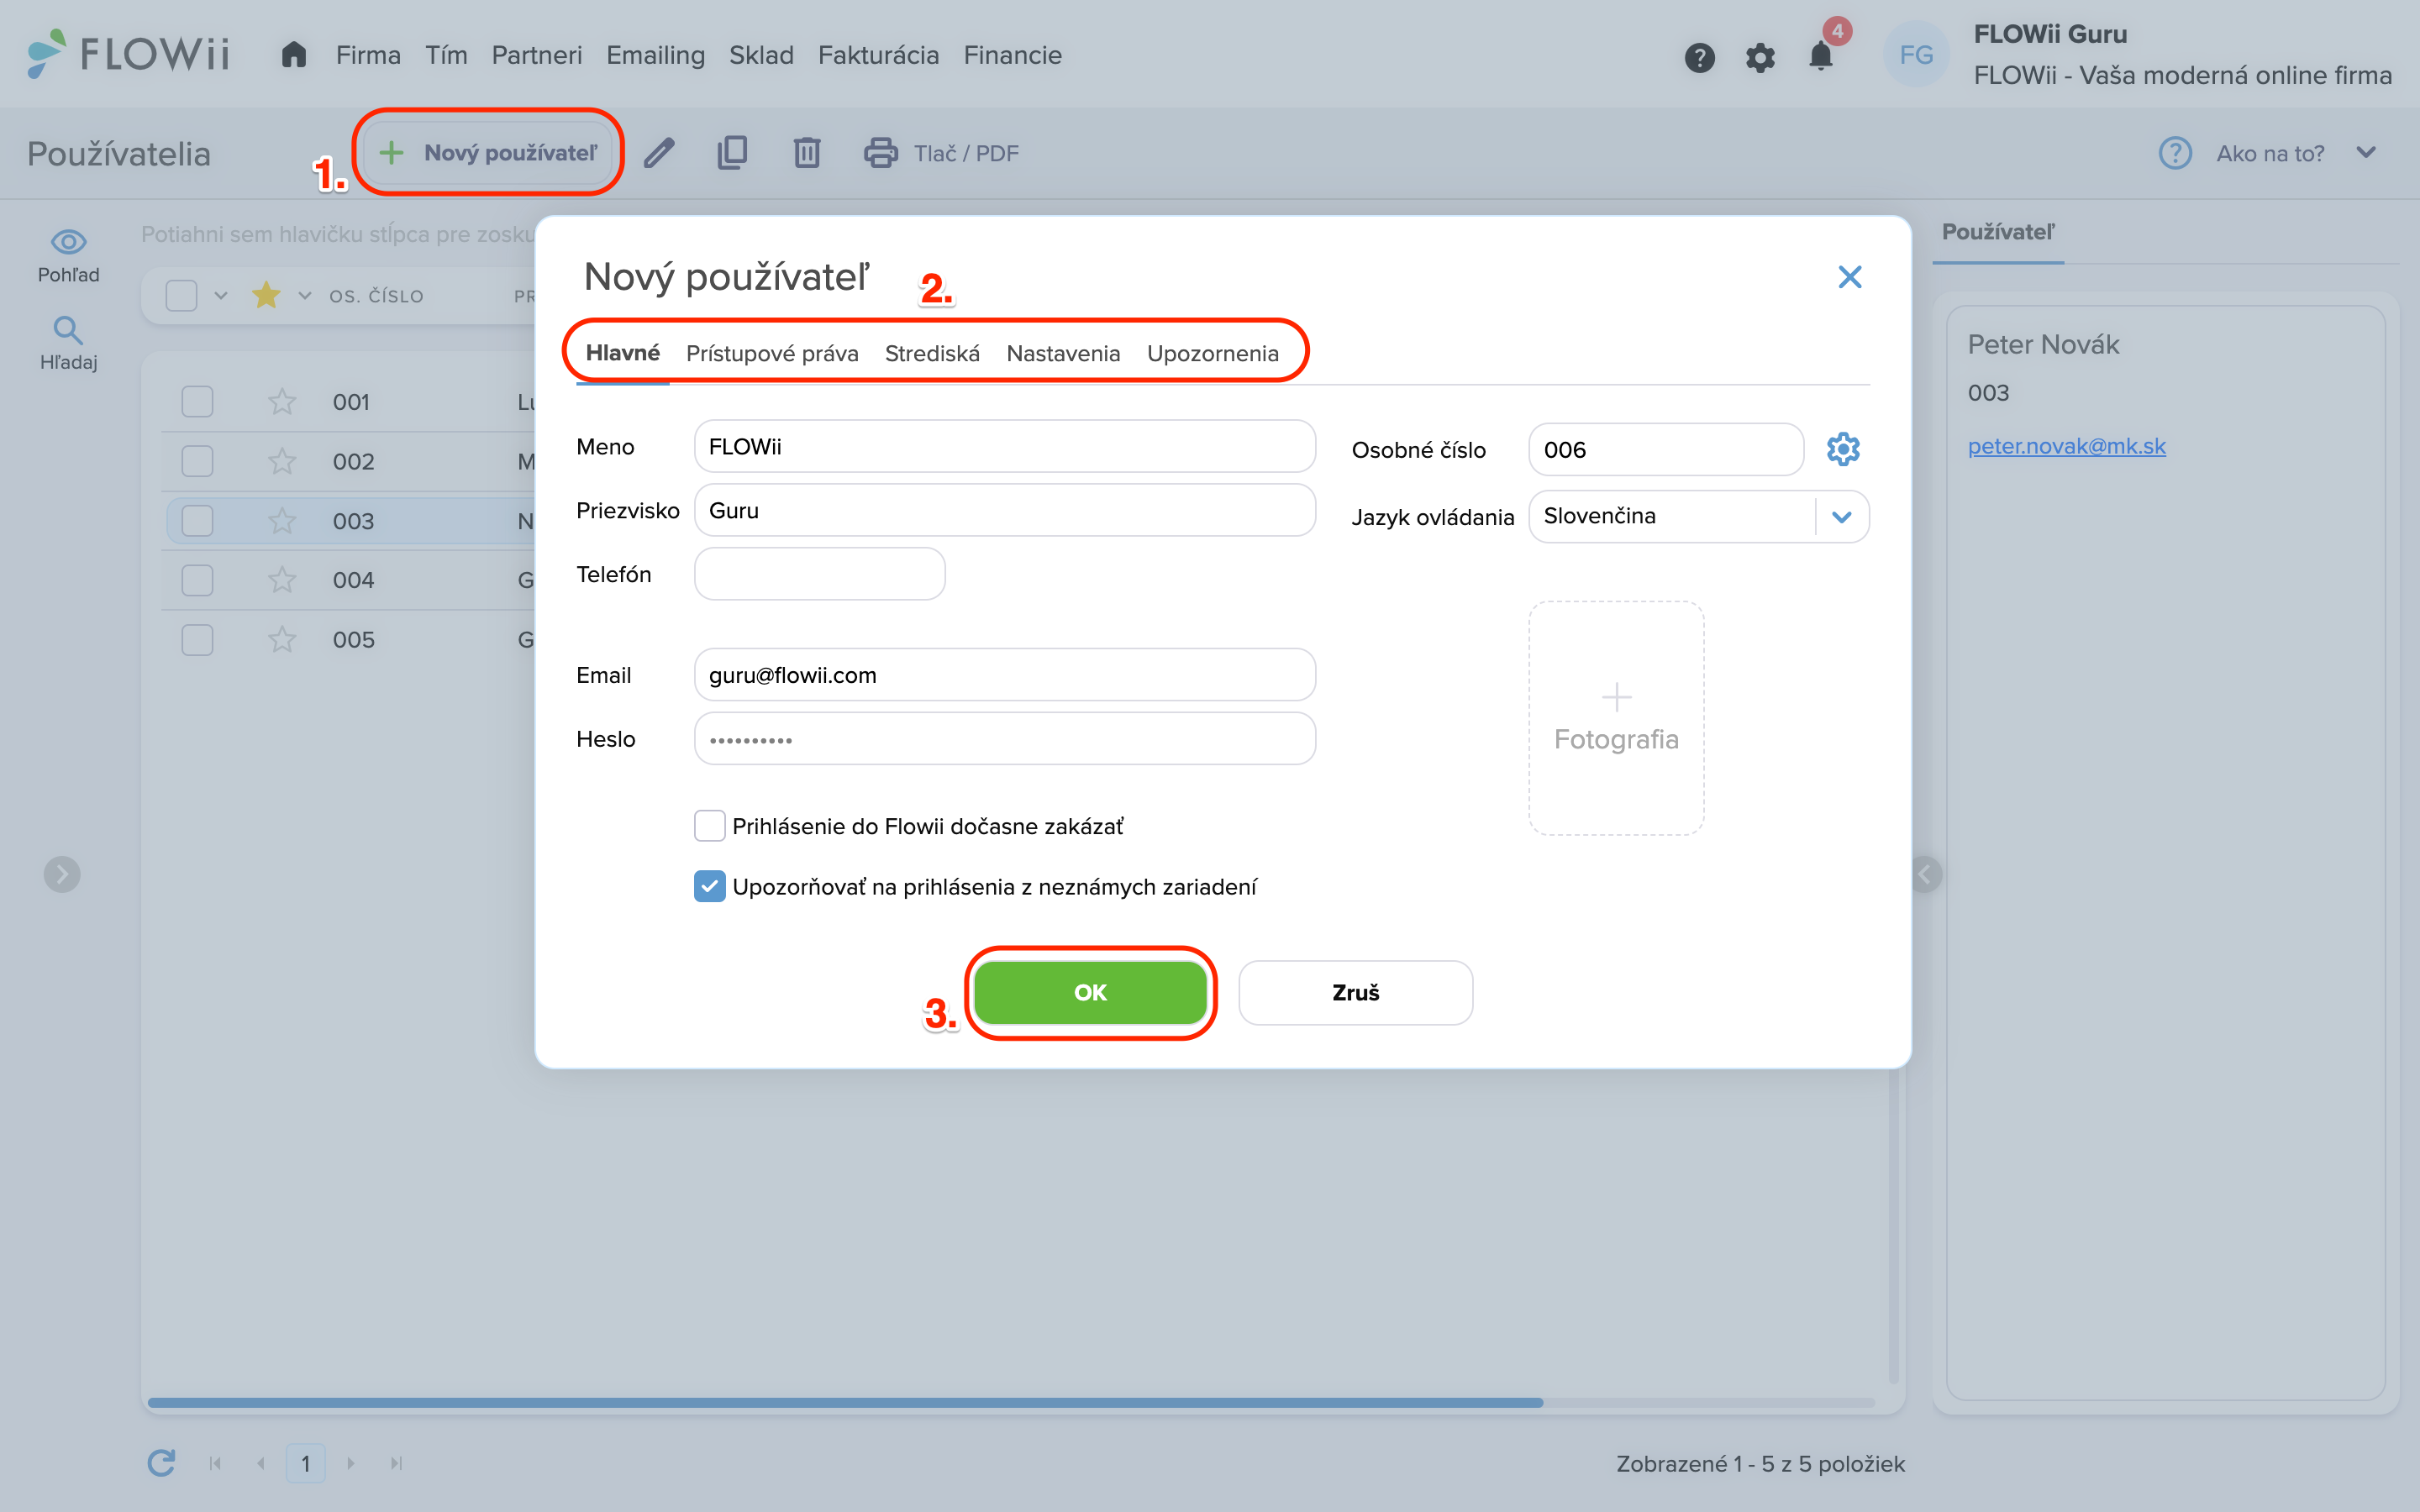The width and height of the screenshot is (2420, 1512).
Task: Click the horizontal scrollbar under the table
Action: click(x=845, y=1402)
